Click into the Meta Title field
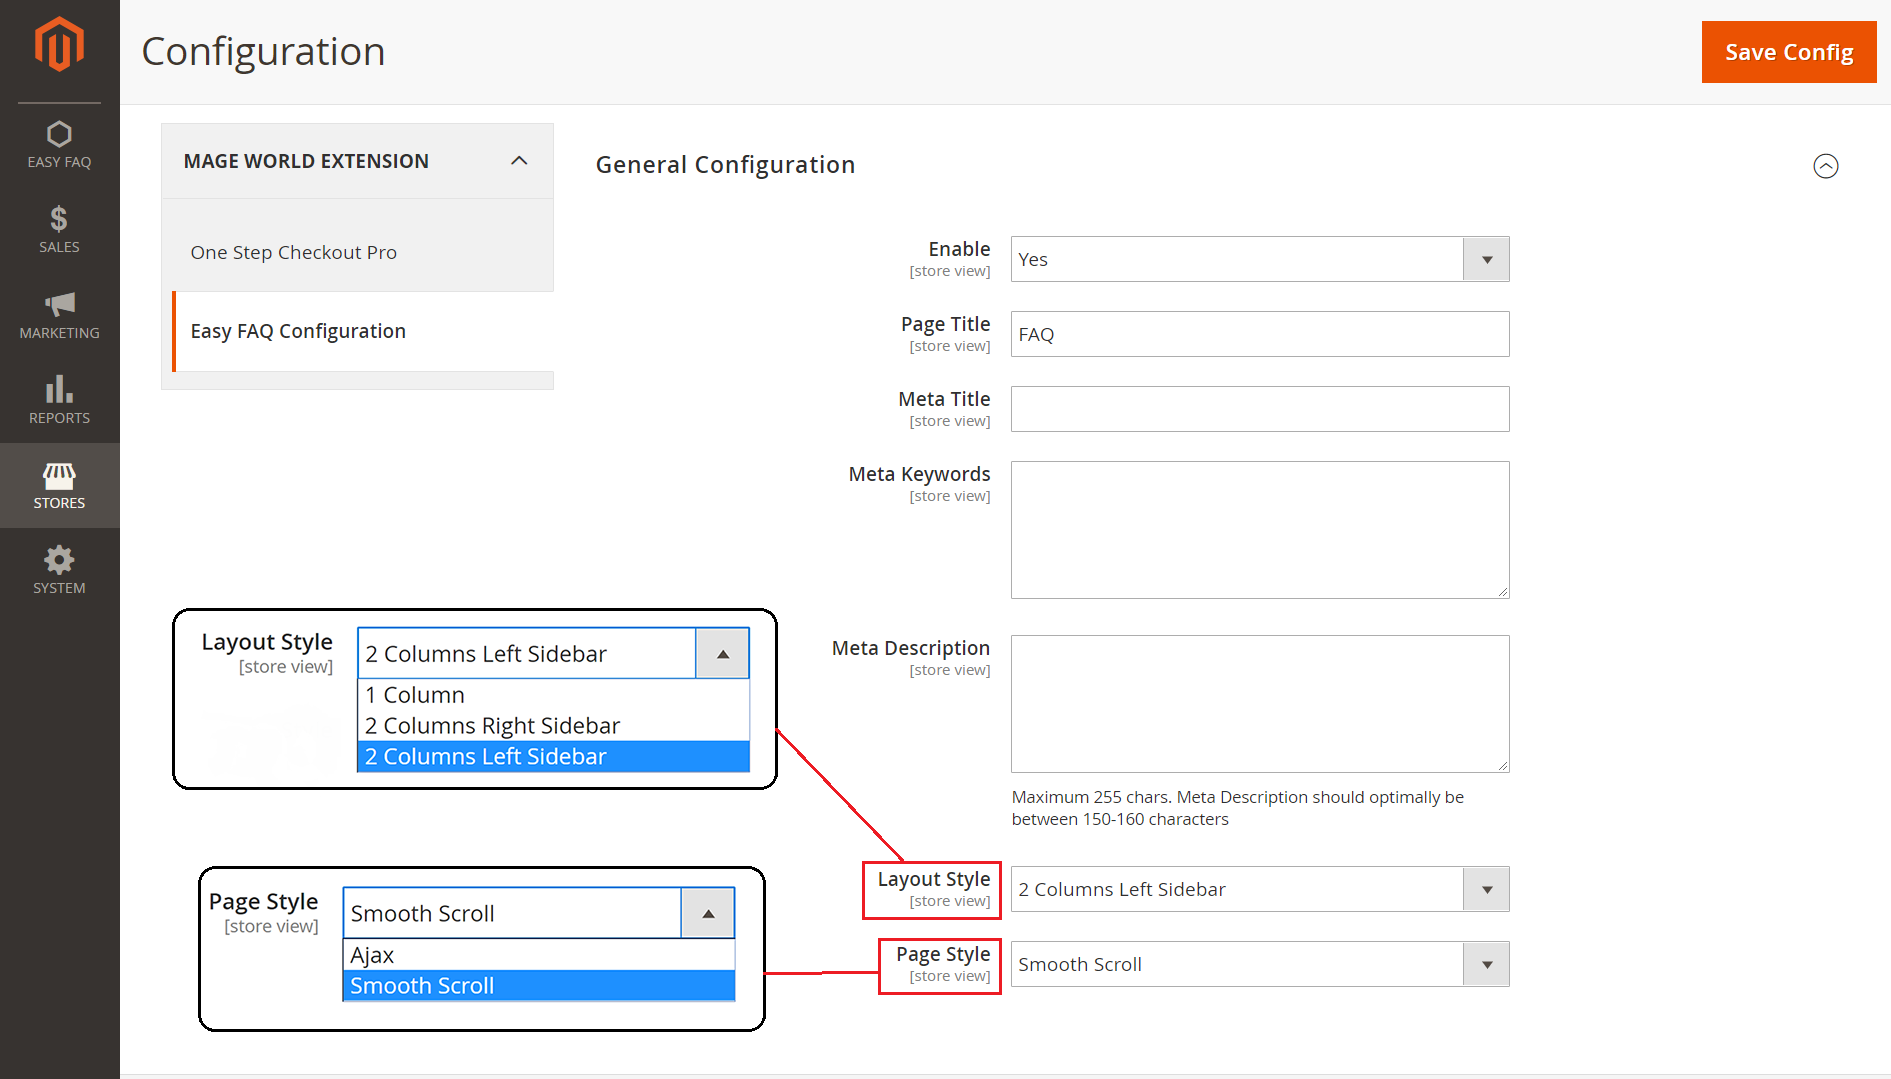 (1260, 409)
